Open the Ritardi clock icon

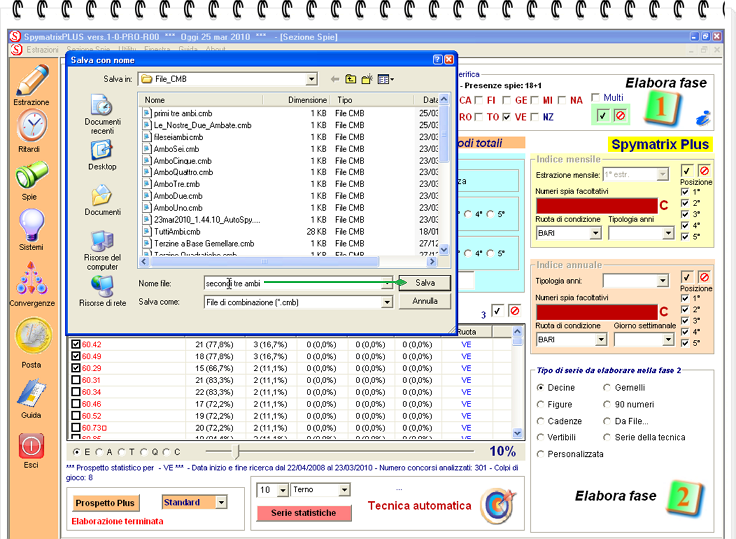click(32, 125)
